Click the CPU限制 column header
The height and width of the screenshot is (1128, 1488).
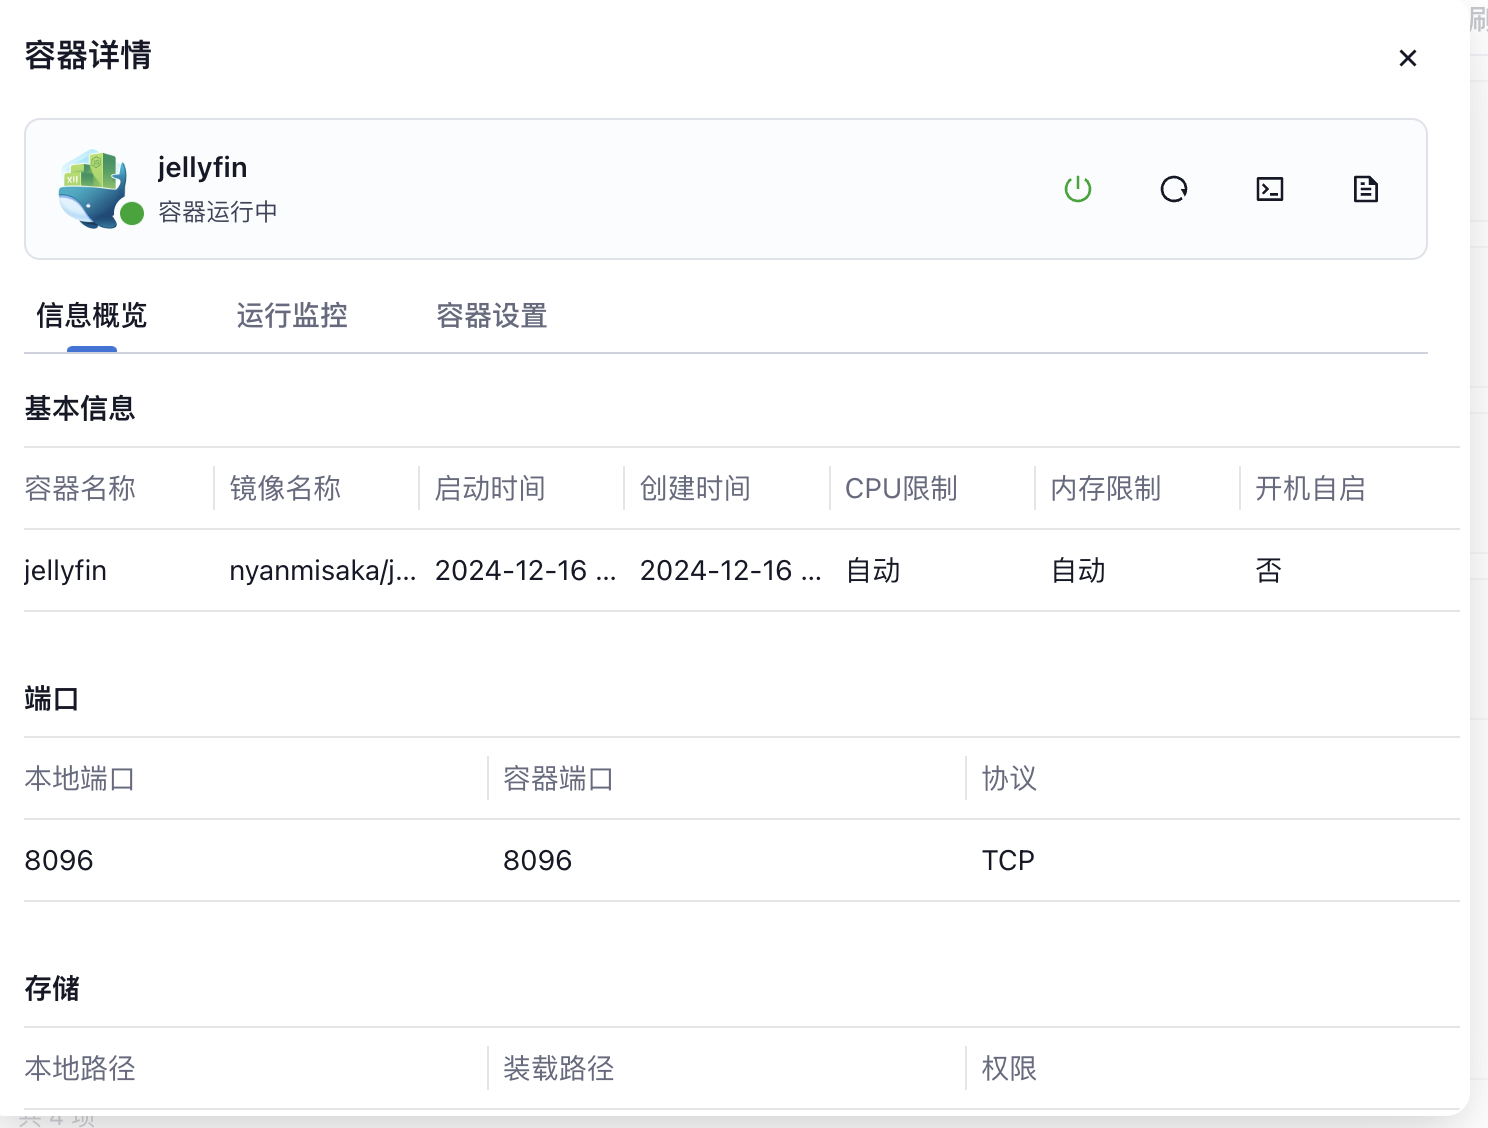[901, 488]
